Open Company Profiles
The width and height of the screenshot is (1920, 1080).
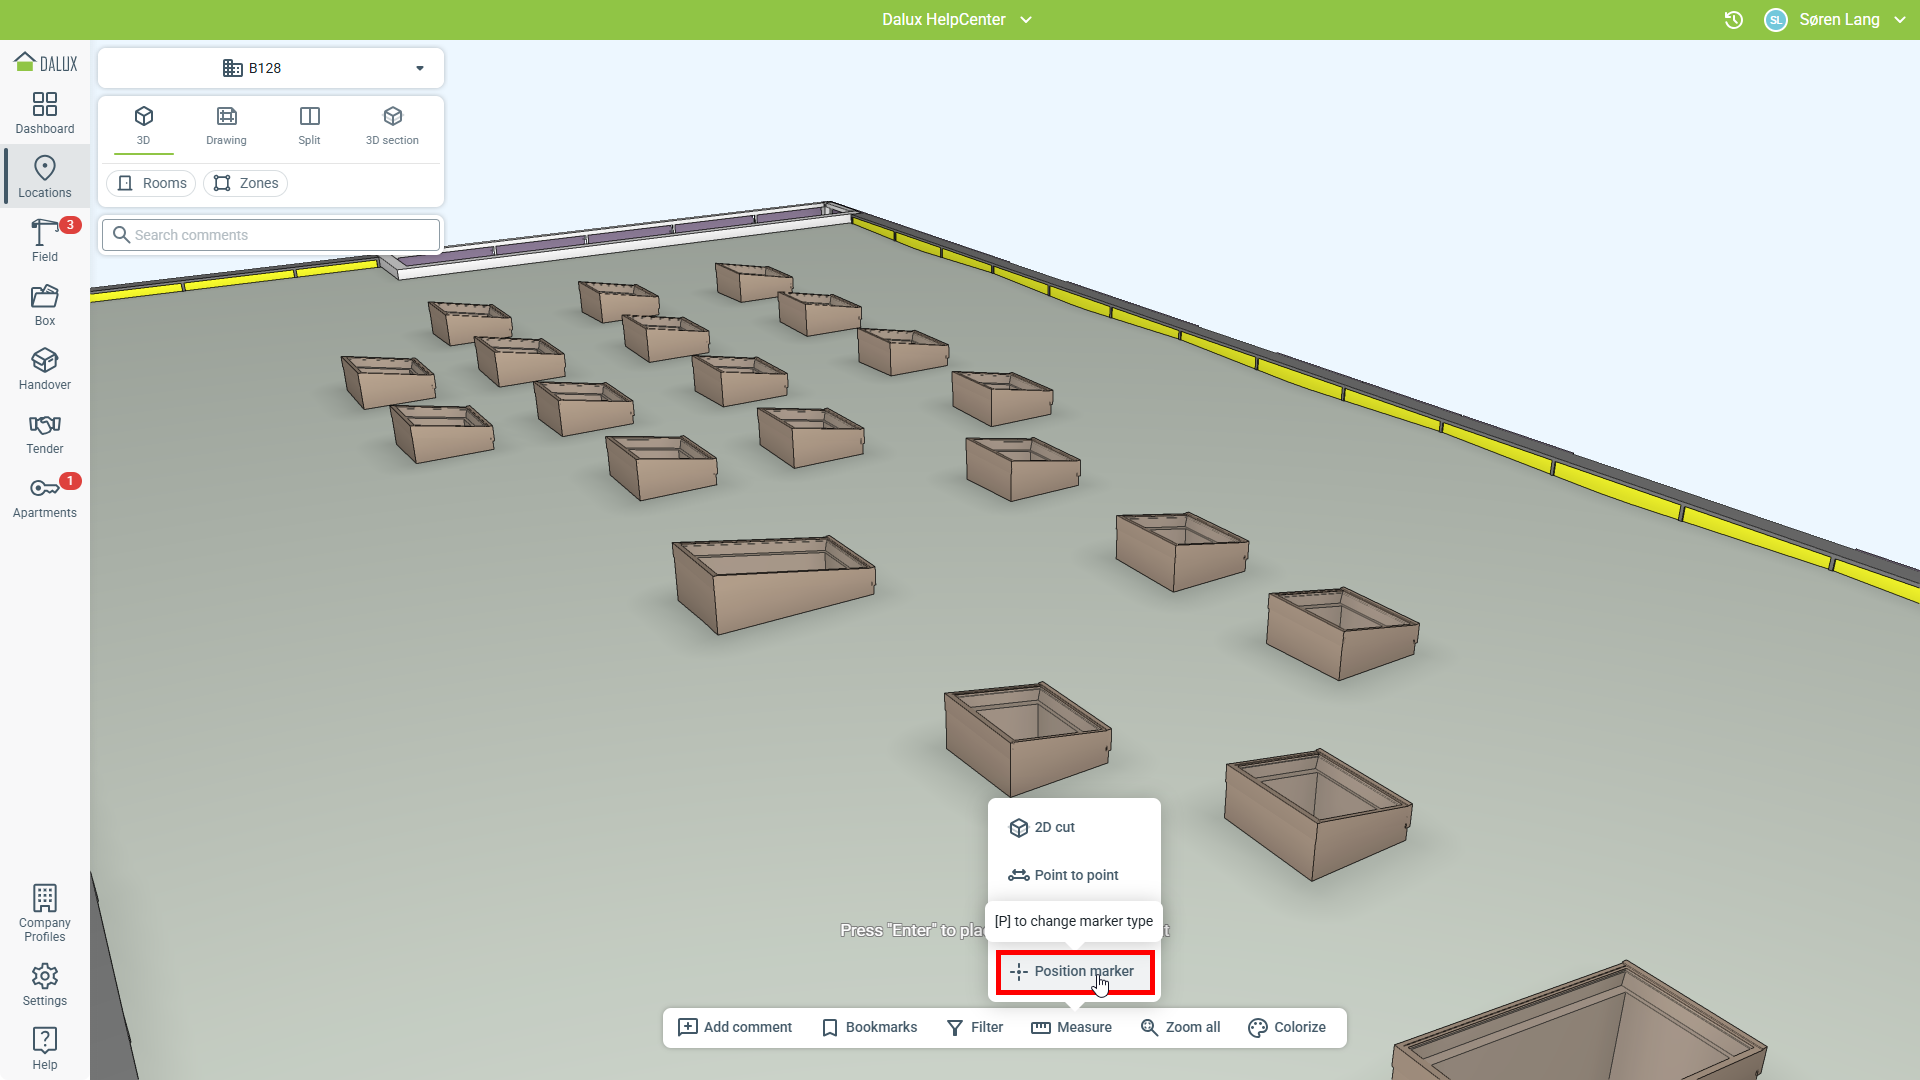click(44, 913)
